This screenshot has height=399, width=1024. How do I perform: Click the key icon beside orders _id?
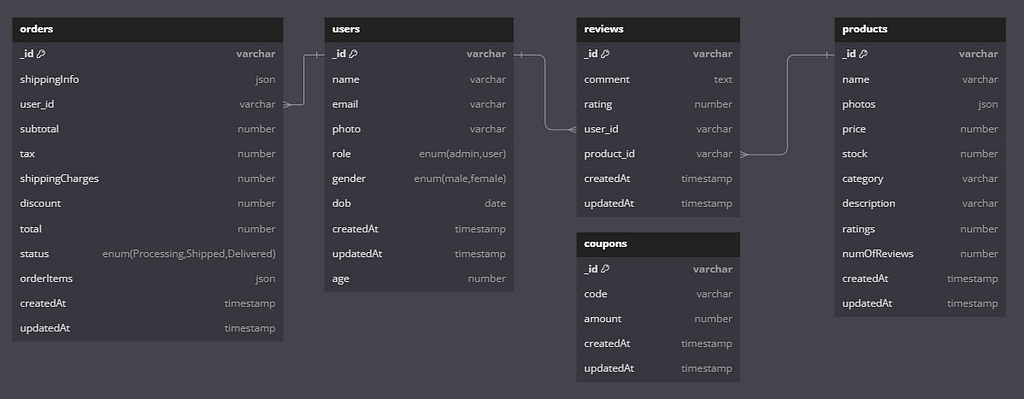(x=41, y=54)
